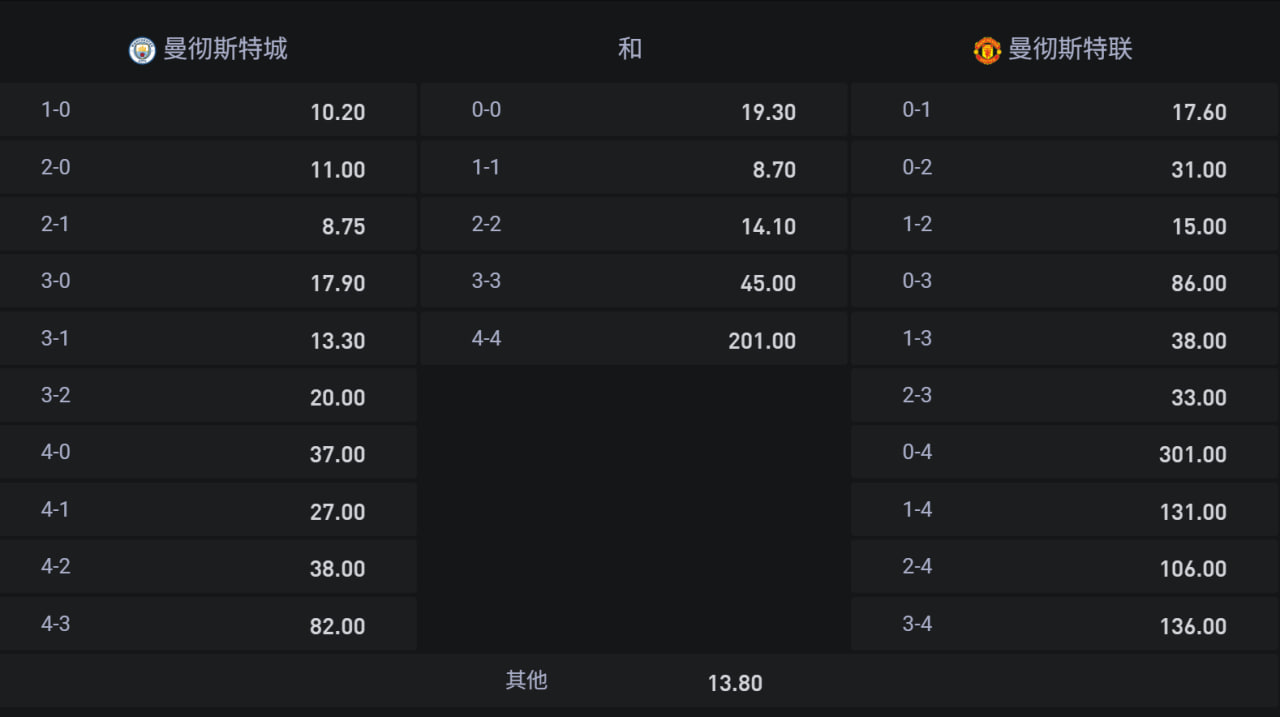Choose the 4-3 score odds 82.00
Screen dimensions: 1280x717
pyautogui.click(x=208, y=625)
